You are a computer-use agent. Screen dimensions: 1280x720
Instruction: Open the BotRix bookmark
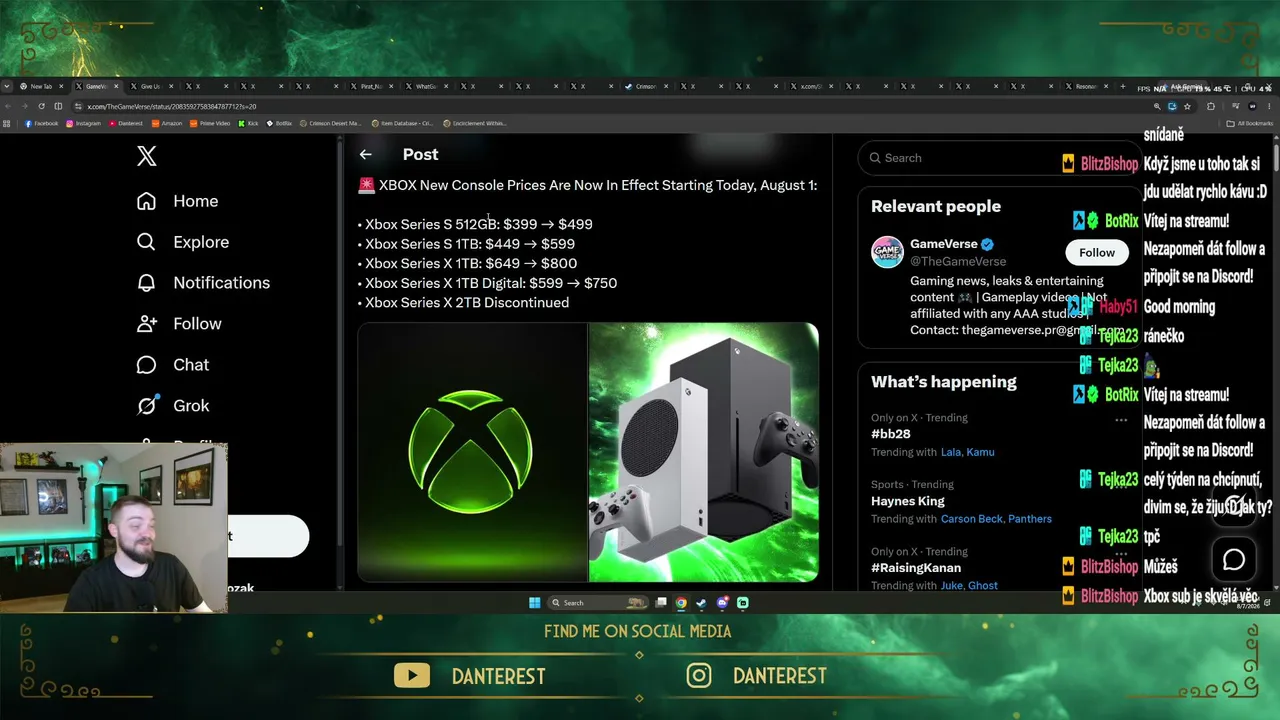coord(279,124)
